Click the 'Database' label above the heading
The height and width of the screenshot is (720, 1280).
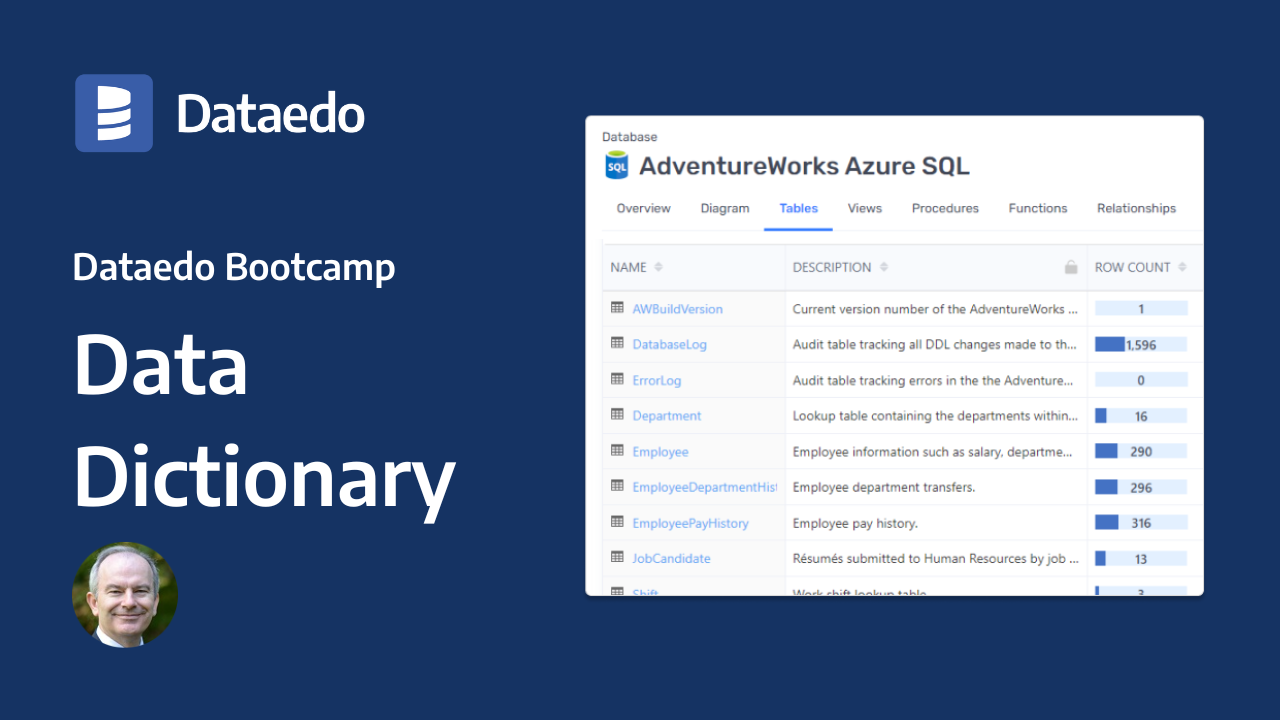click(x=630, y=137)
